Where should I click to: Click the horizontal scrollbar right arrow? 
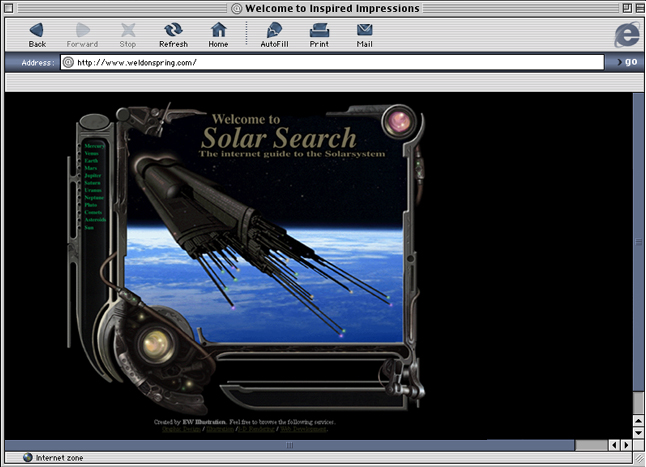pyautogui.click(x=626, y=444)
